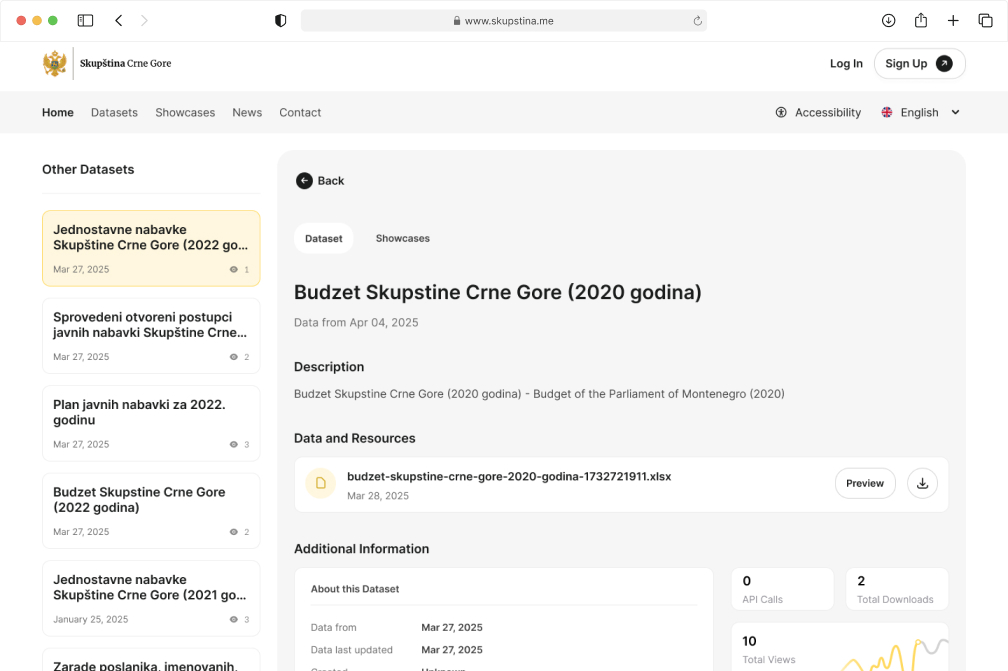Click the Sign Up button
The width and height of the screenshot is (1008, 671).
(919, 64)
